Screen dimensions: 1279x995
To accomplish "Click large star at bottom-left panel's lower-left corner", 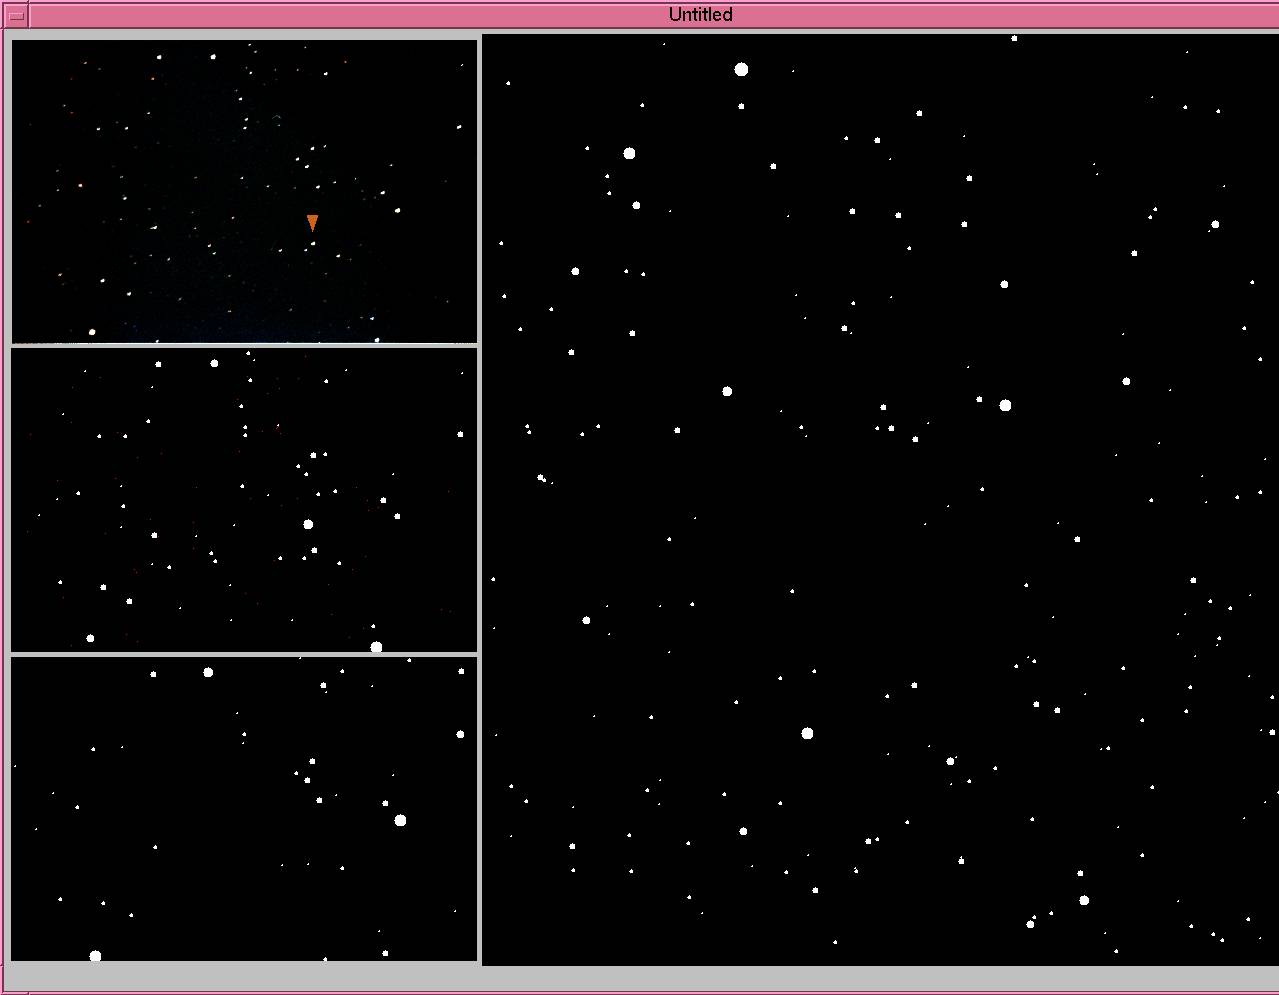I will (x=95, y=956).
